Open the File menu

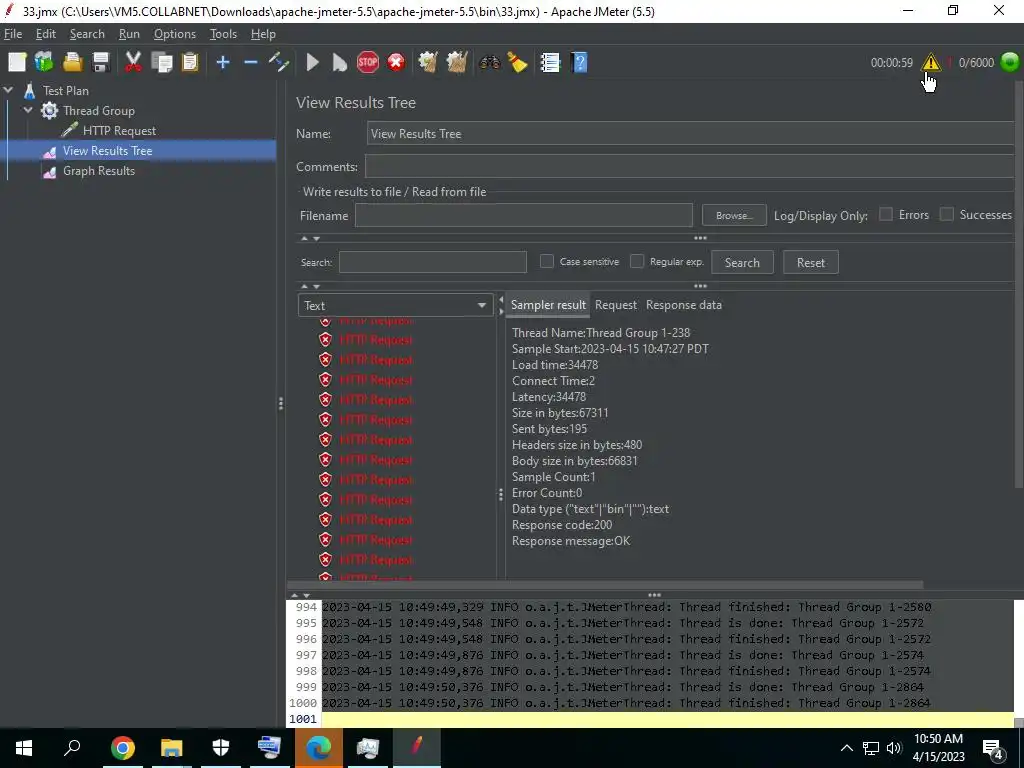click(x=12, y=34)
